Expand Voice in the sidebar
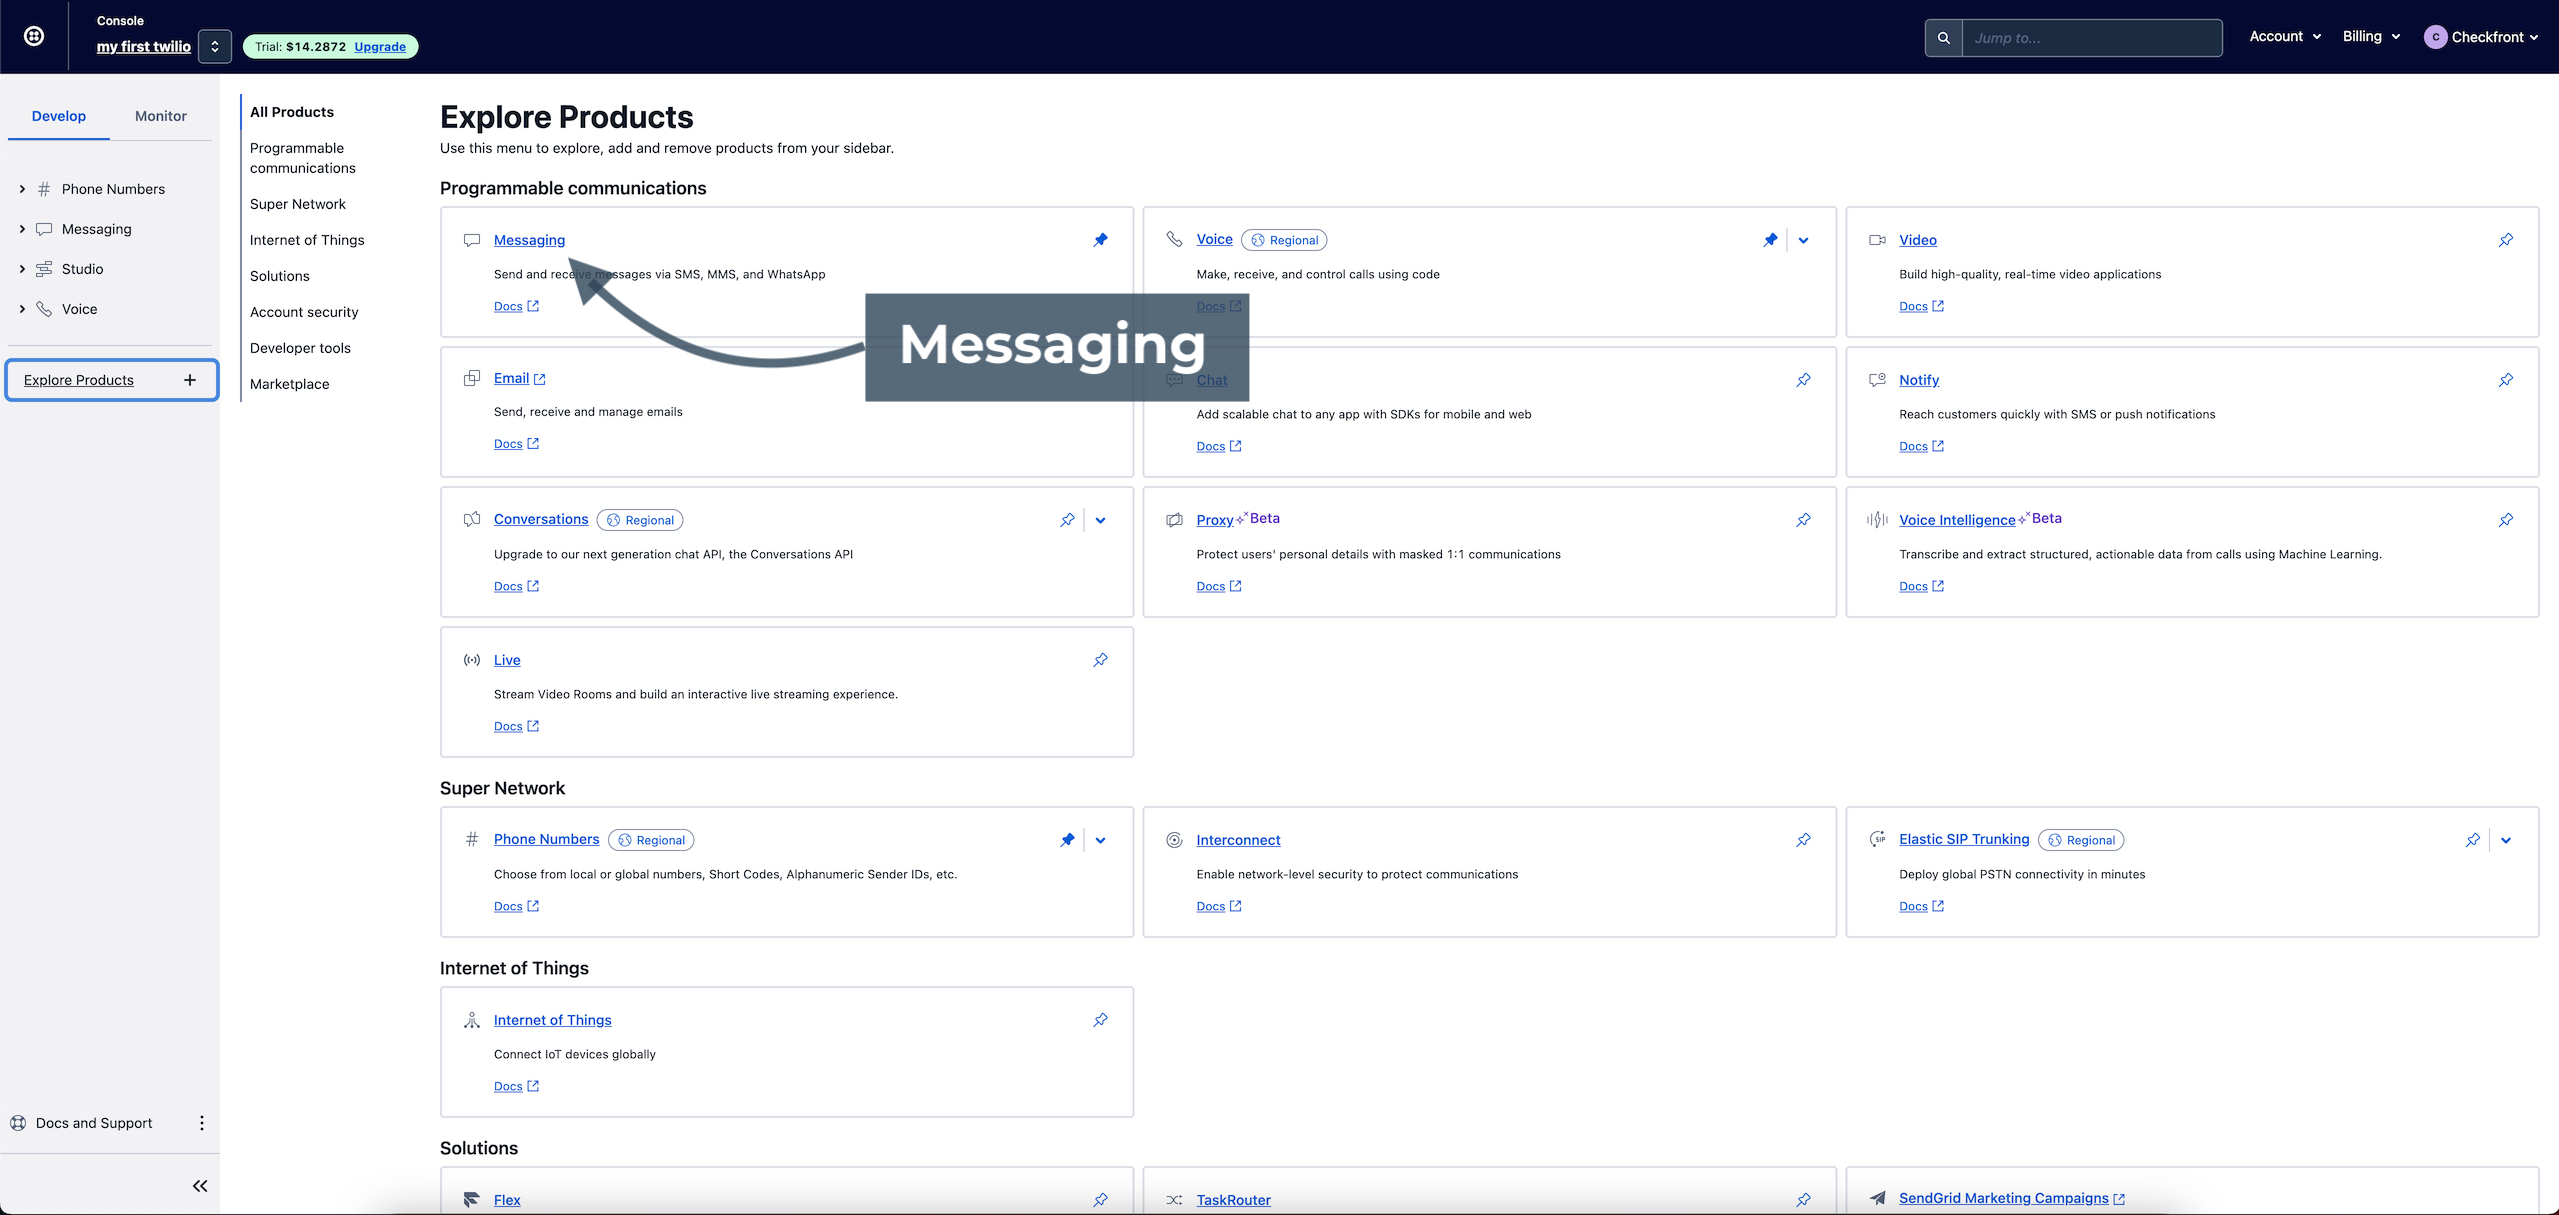Screen dimensions: 2559x1215 coord(22,309)
